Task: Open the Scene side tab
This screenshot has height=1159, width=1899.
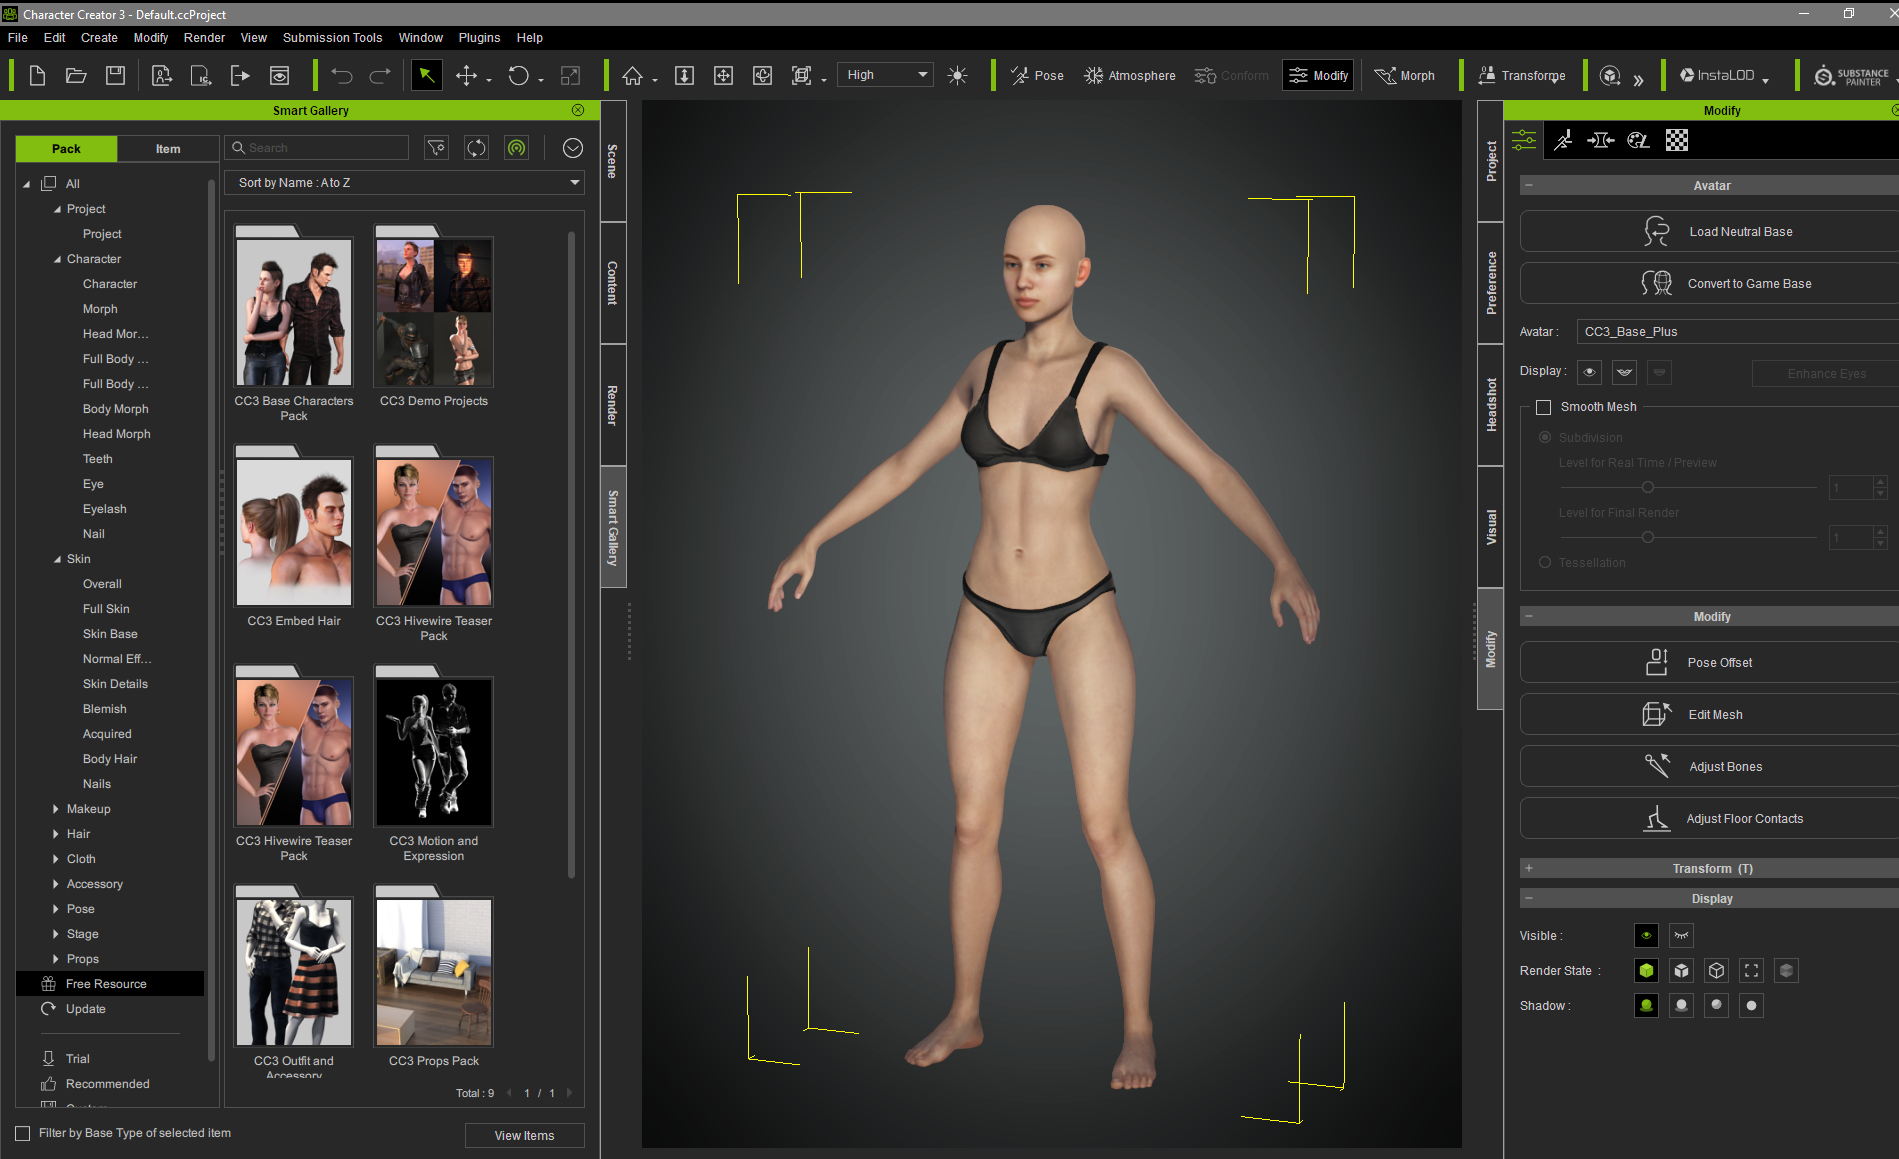Action: [613, 161]
